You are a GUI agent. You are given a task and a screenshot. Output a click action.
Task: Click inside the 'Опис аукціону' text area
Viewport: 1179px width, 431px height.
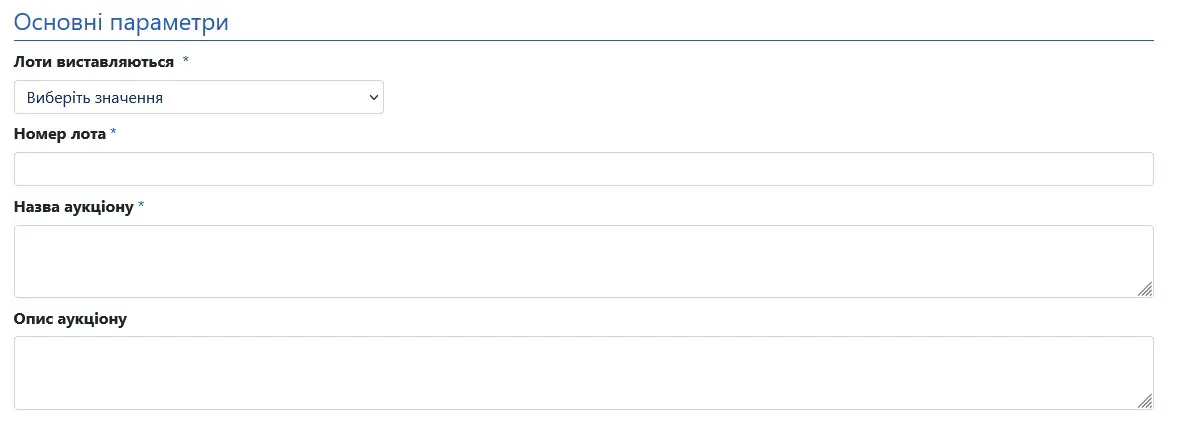click(x=583, y=373)
